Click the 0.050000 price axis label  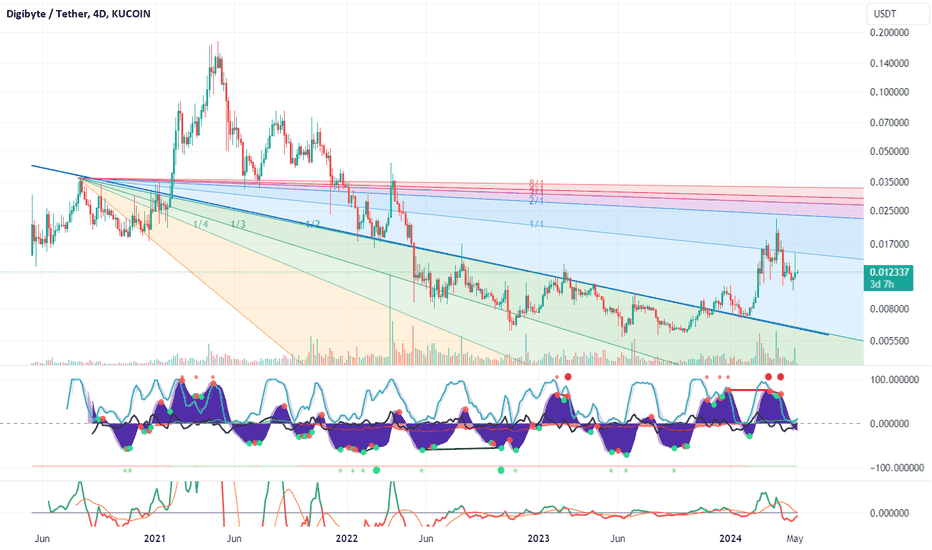tap(889, 152)
